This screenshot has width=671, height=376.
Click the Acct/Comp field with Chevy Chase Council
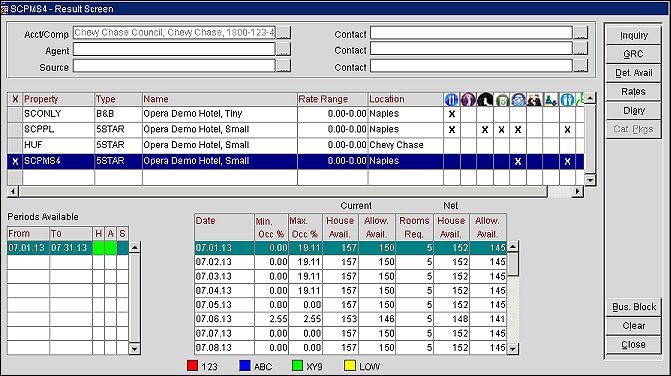174,33
